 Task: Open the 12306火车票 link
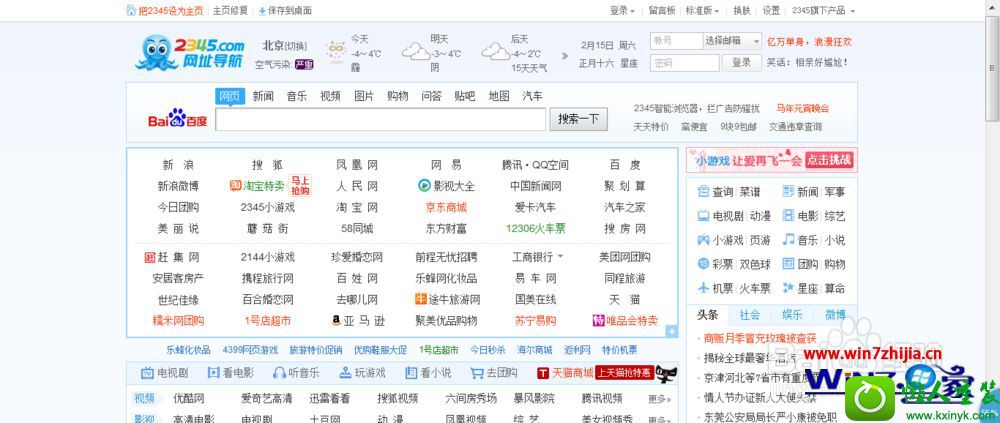click(536, 228)
